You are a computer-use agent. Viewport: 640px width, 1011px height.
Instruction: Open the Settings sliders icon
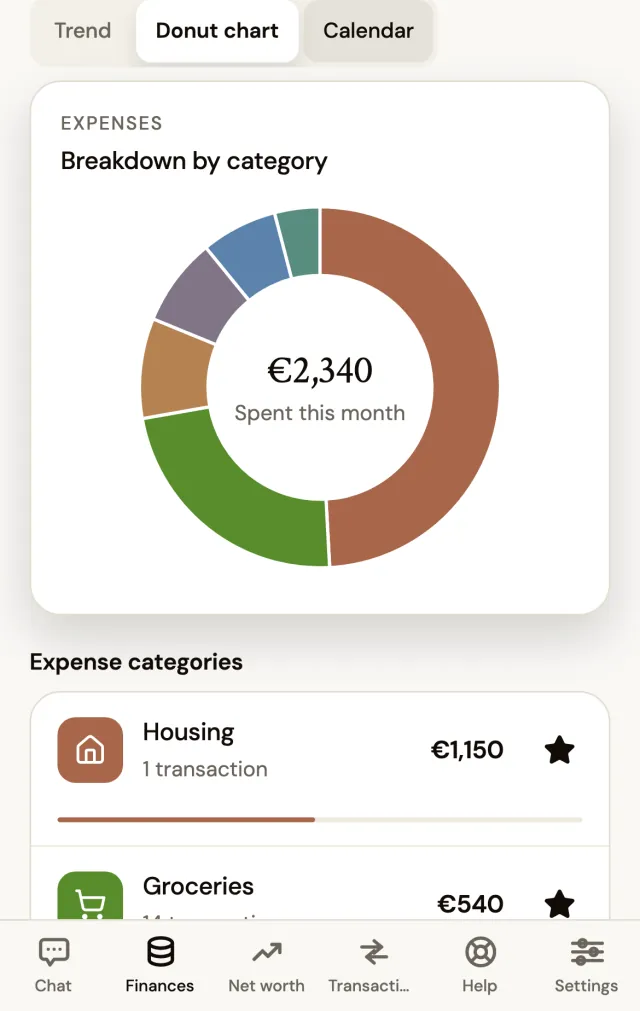[x=587, y=952]
